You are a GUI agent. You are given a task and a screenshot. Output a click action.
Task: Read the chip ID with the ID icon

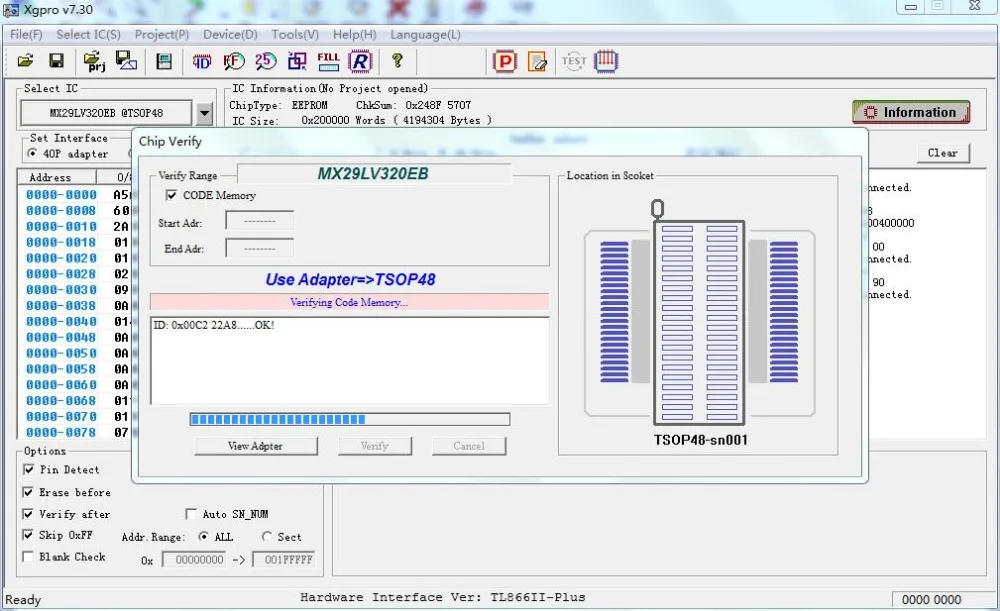tap(202, 61)
